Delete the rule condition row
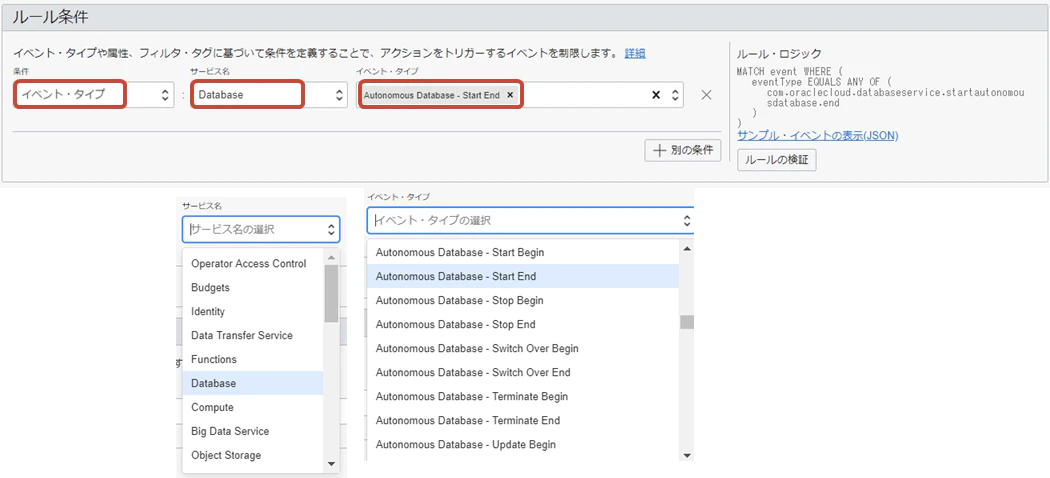The width and height of the screenshot is (1050, 478). [x=706, y=95]
